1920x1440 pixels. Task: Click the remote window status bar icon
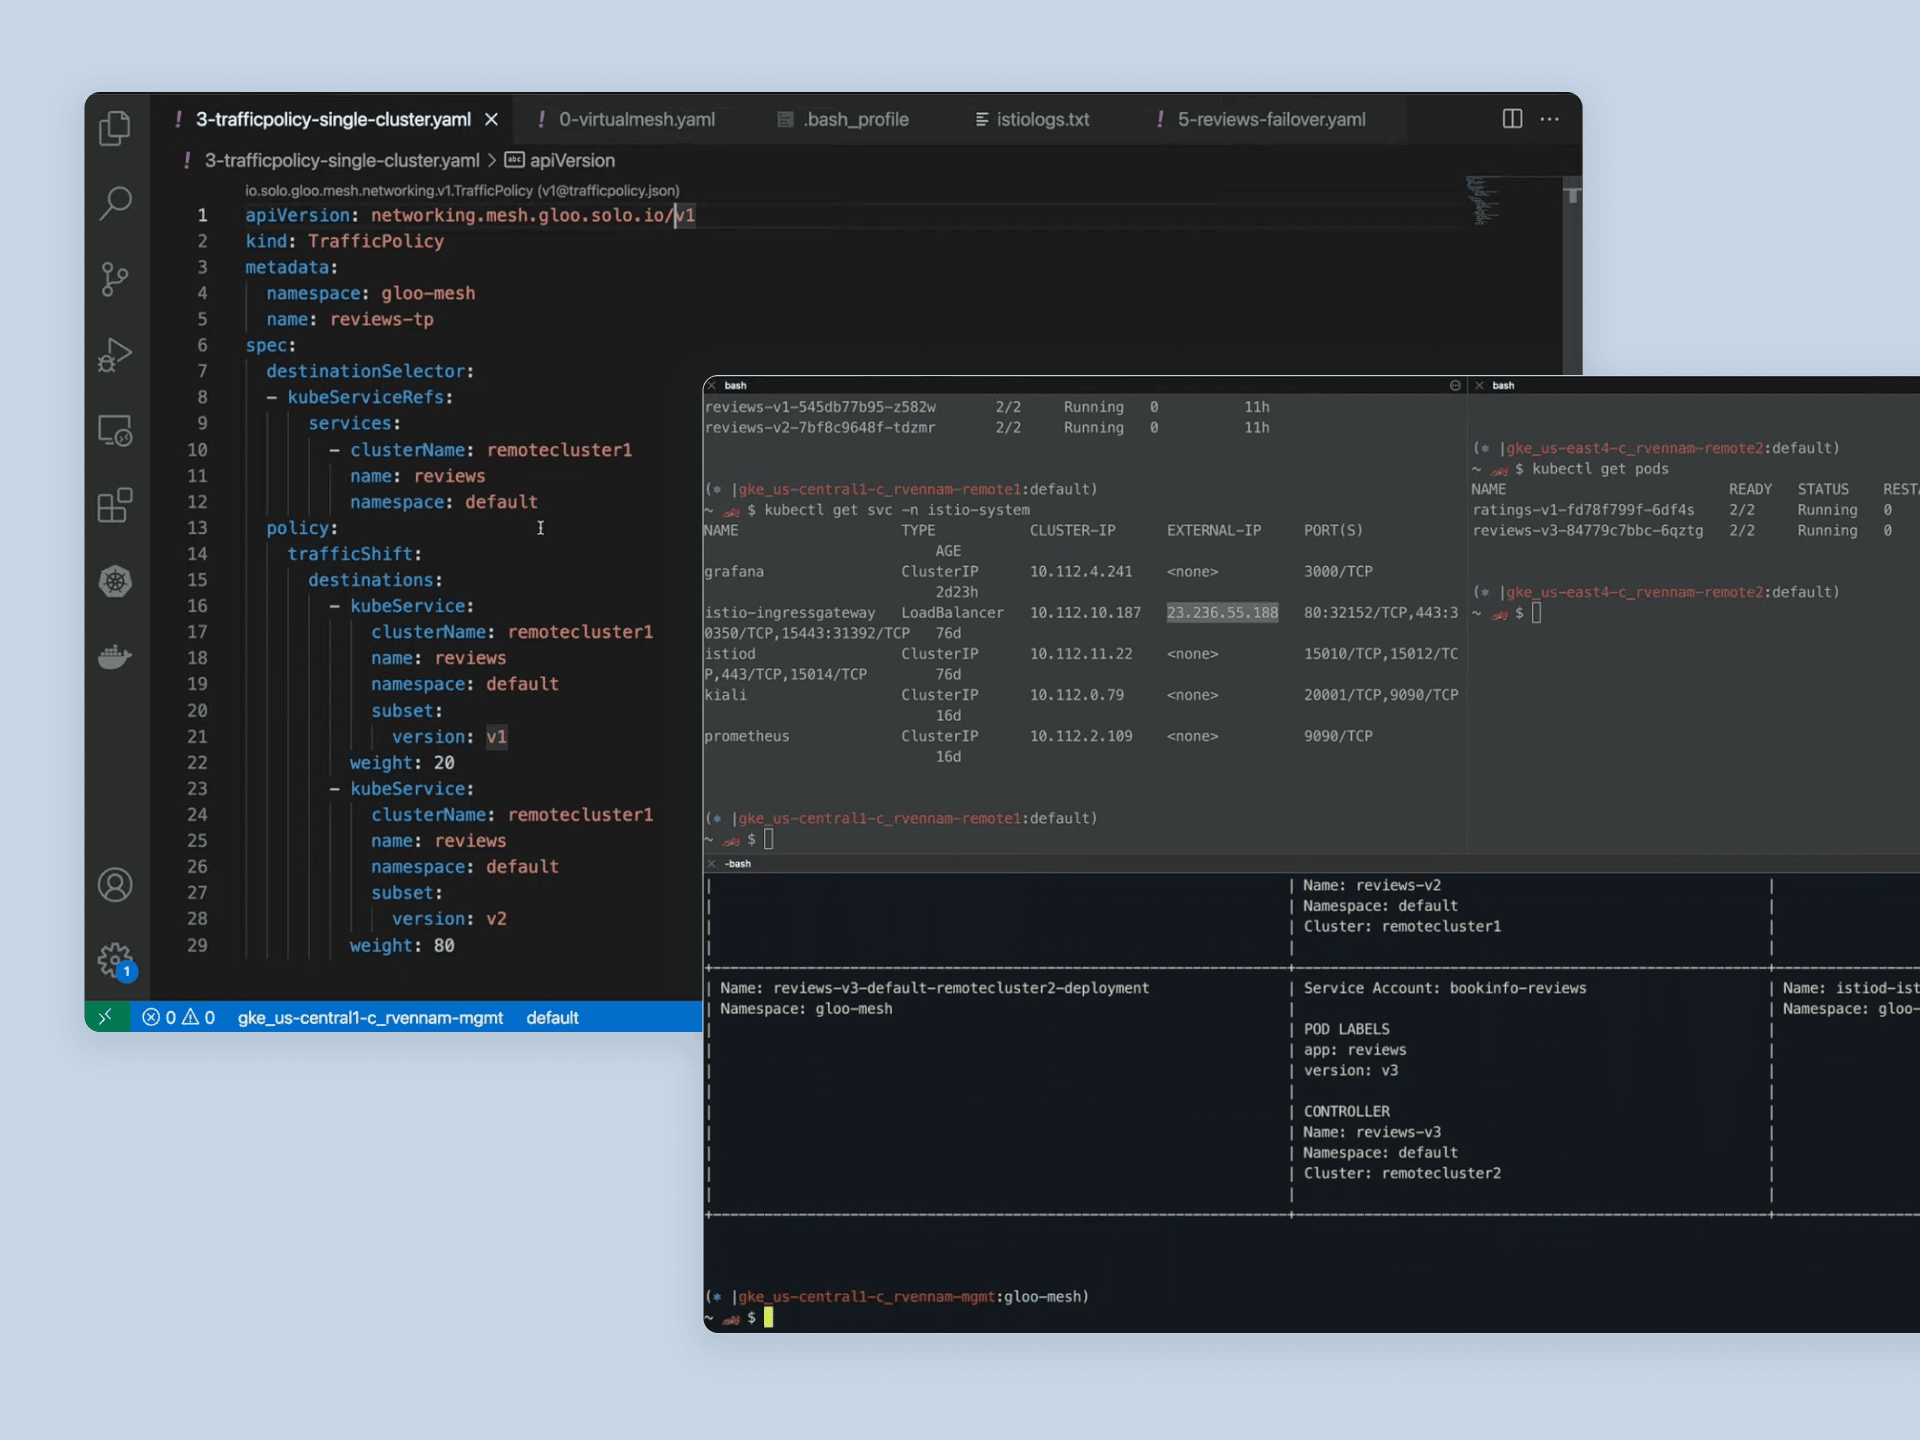point(106,1017)
